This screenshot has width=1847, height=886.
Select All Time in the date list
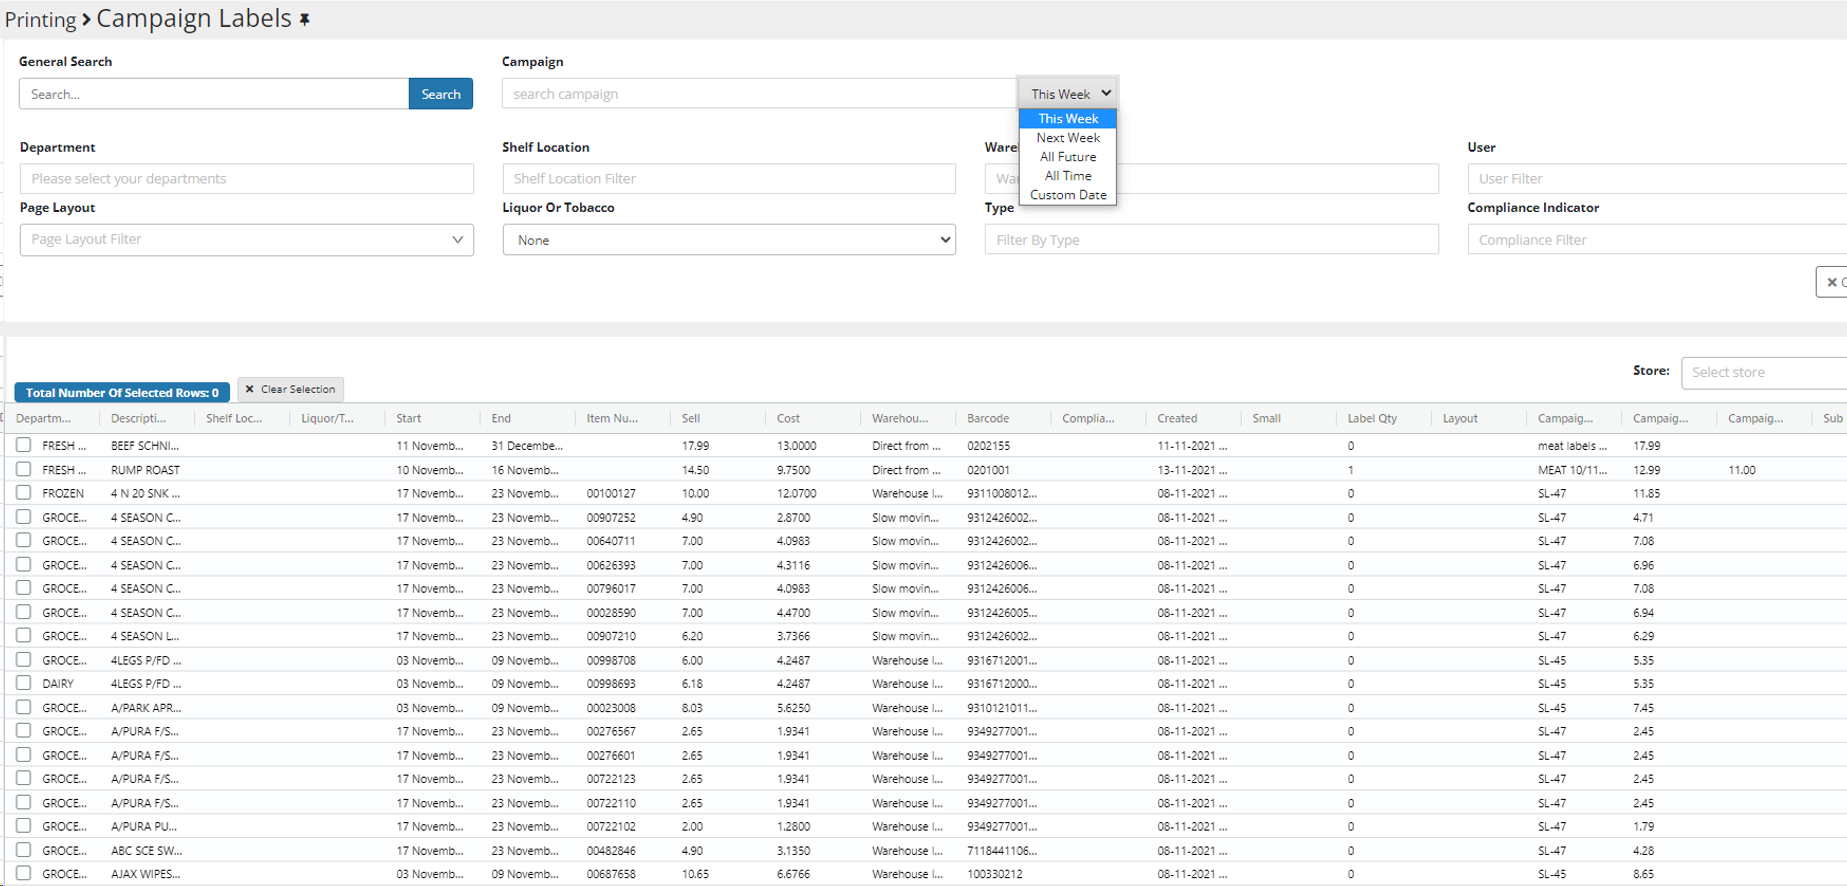1068,176
